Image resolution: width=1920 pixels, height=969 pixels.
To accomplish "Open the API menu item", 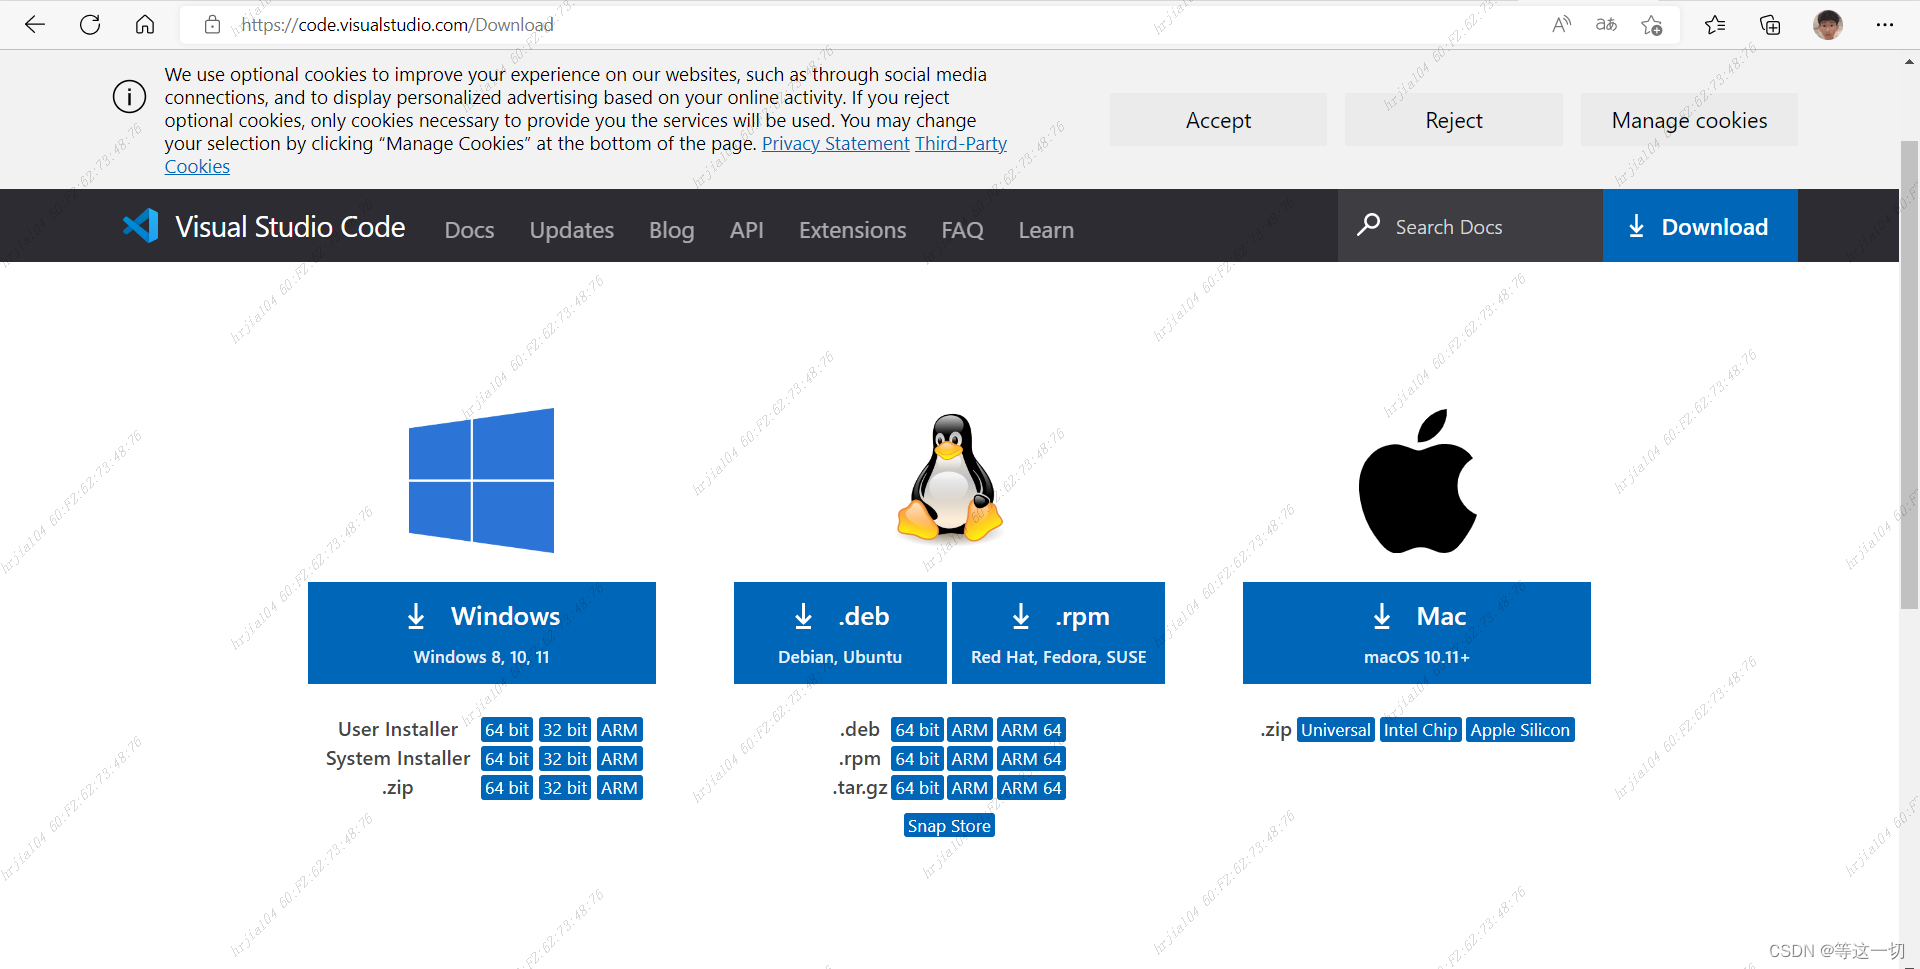I will tap(746, 230).
